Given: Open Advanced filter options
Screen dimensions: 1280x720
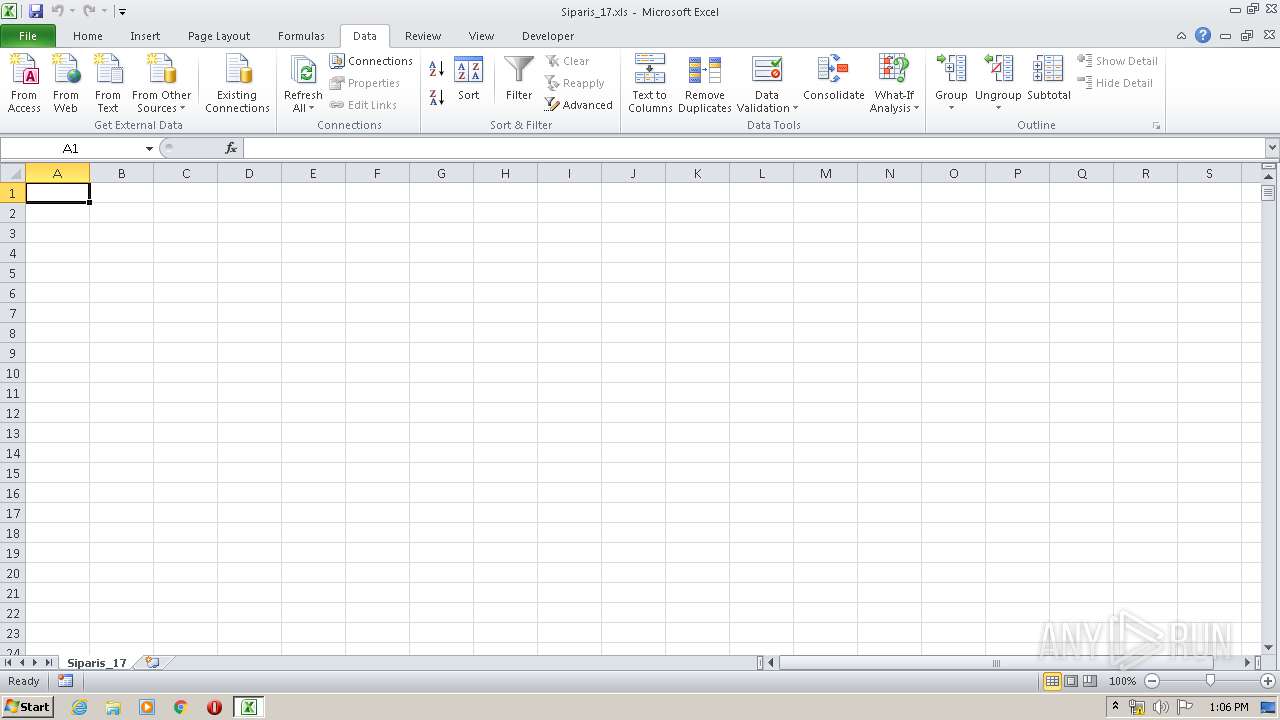Looking at the screenshot, I should point(579,105).
